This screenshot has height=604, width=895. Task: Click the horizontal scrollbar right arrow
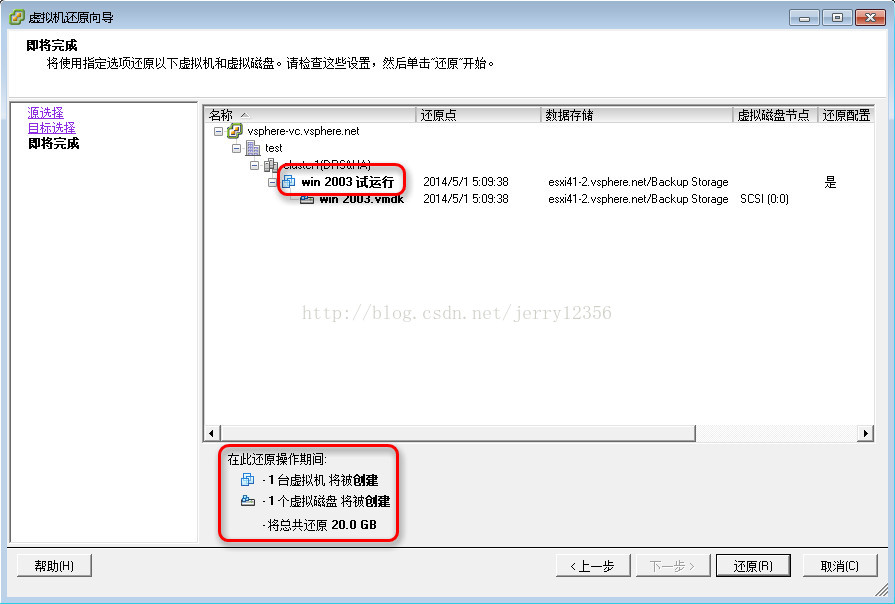point(865,433)
